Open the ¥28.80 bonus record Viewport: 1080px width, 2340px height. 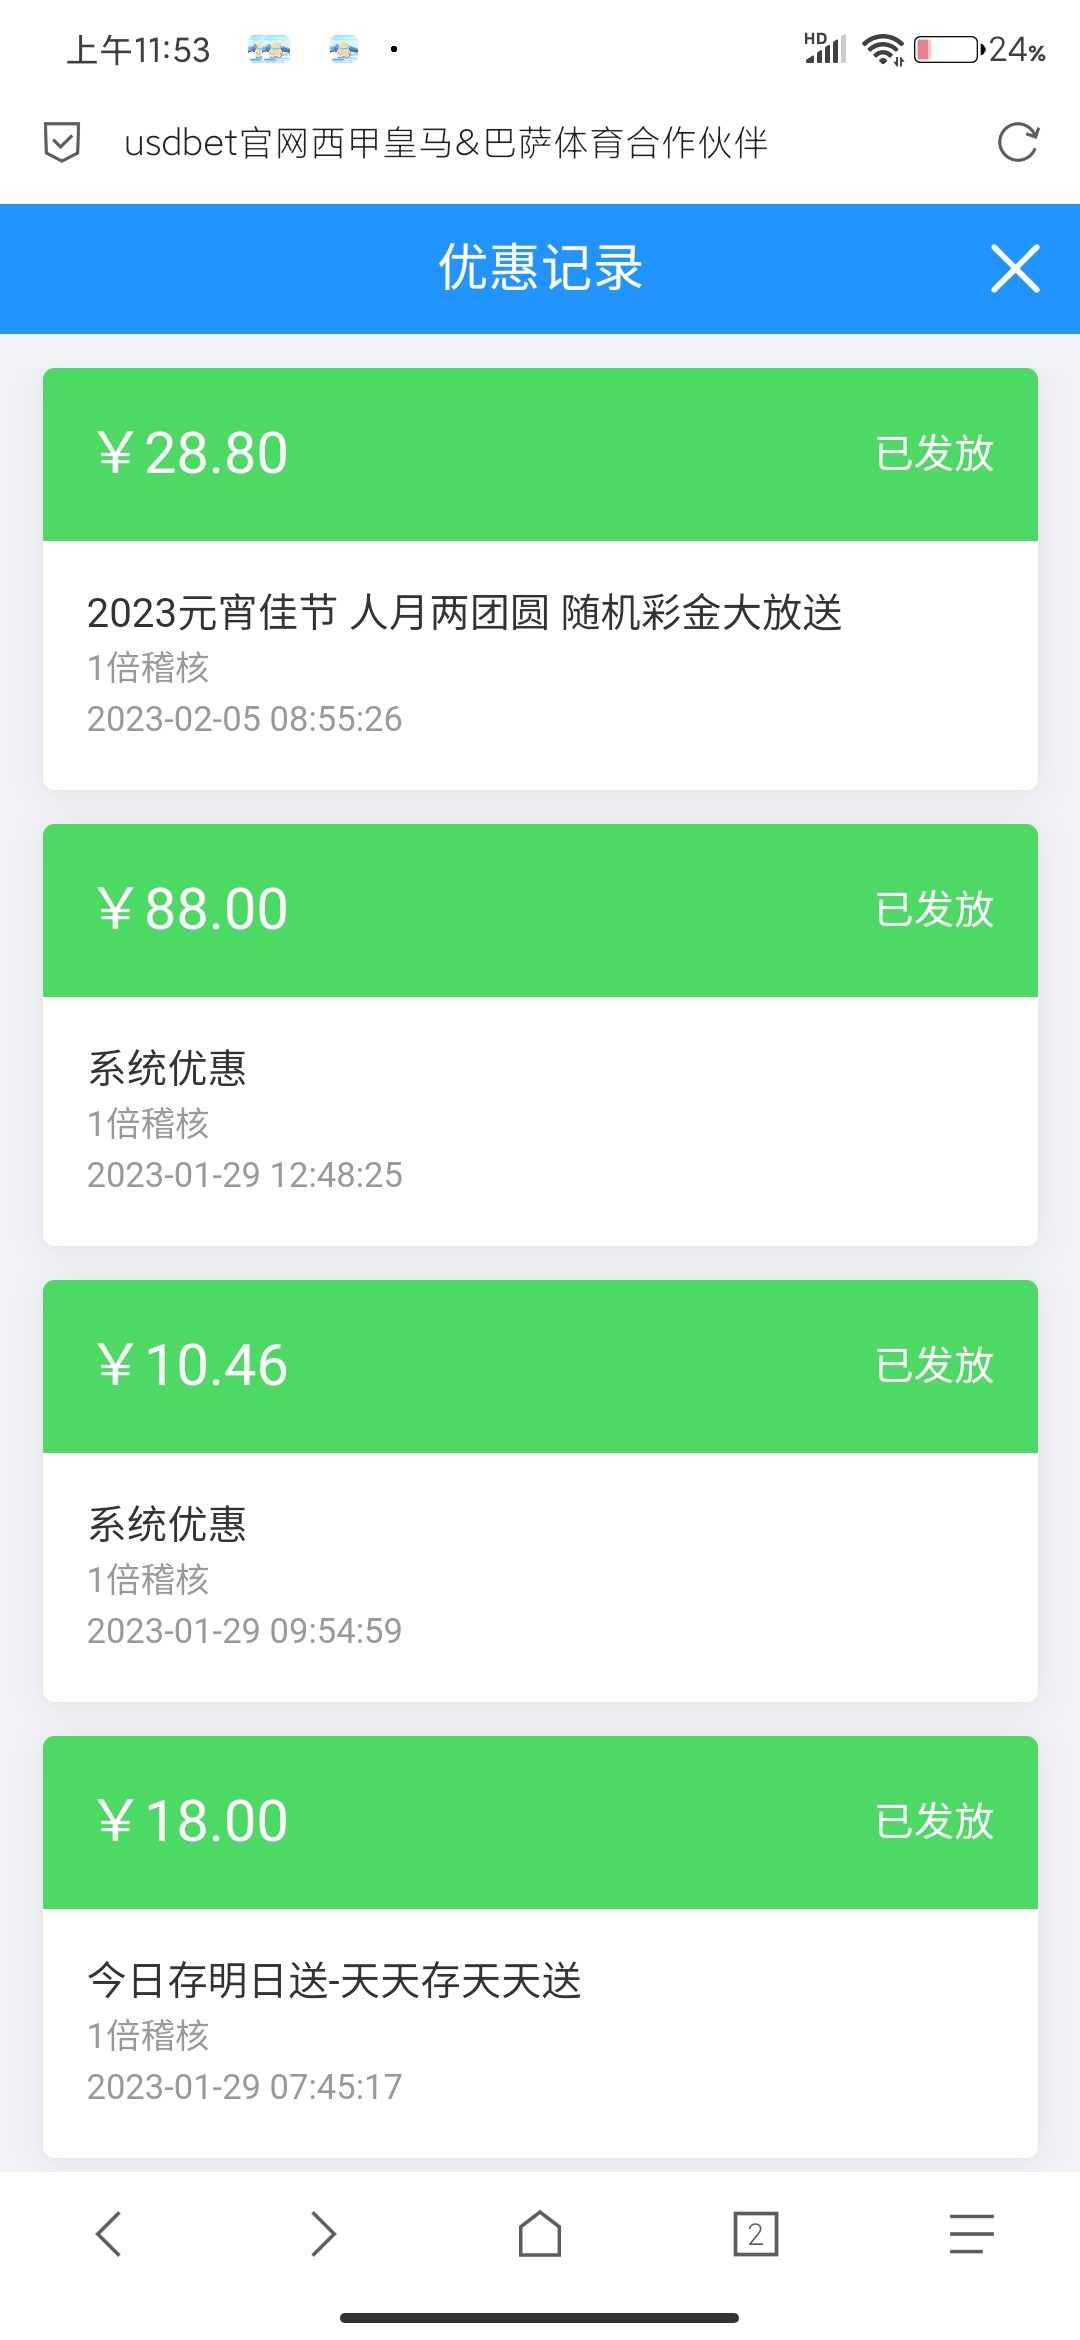[x=192, y=454]
